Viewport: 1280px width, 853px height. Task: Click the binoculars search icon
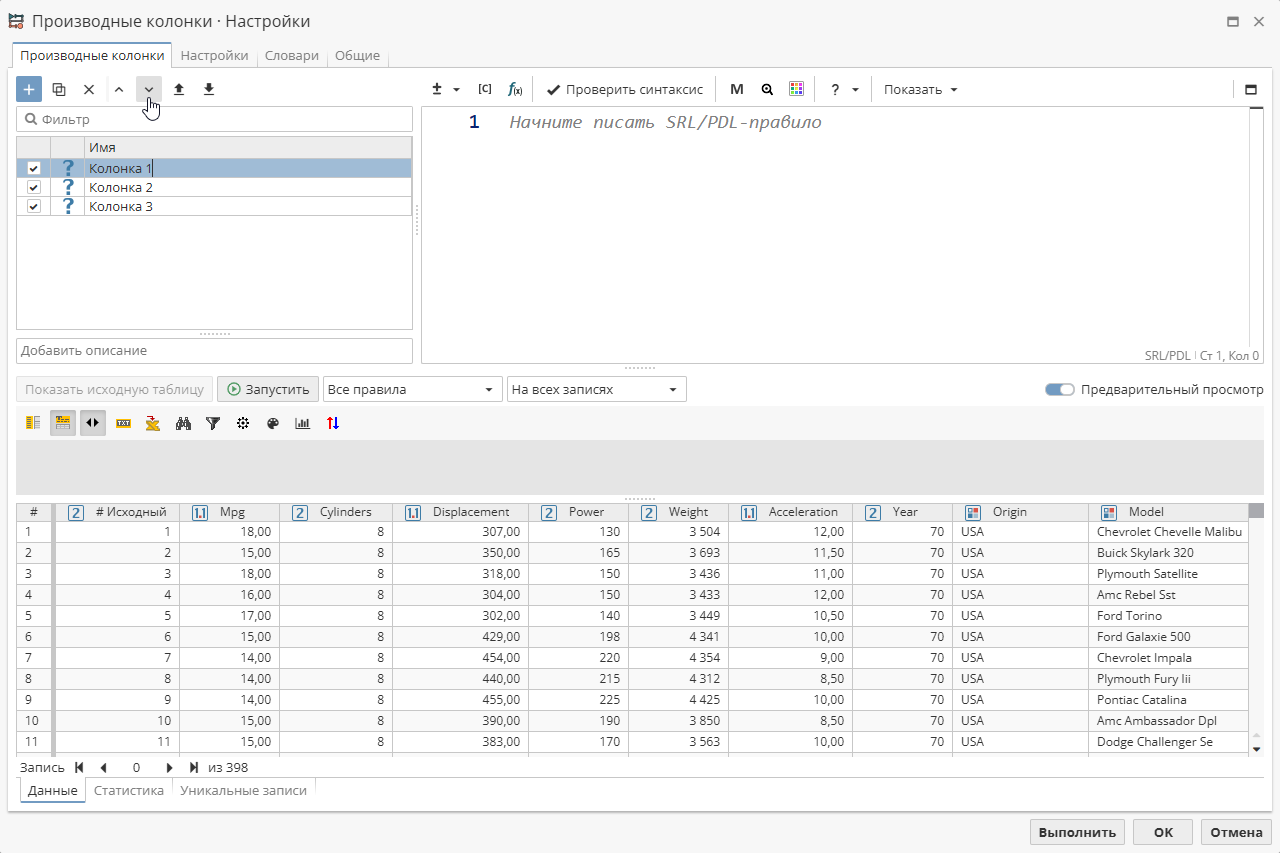[x=183, y=423]
